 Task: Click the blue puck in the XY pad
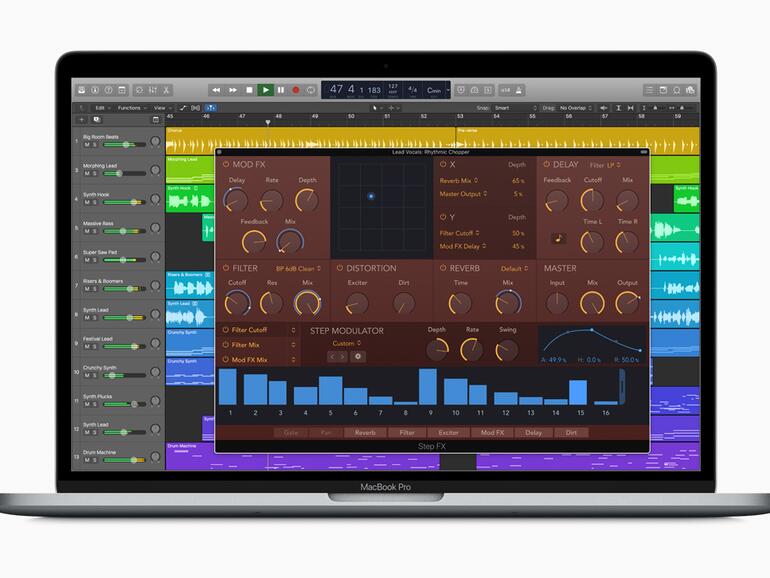point(371,196)
